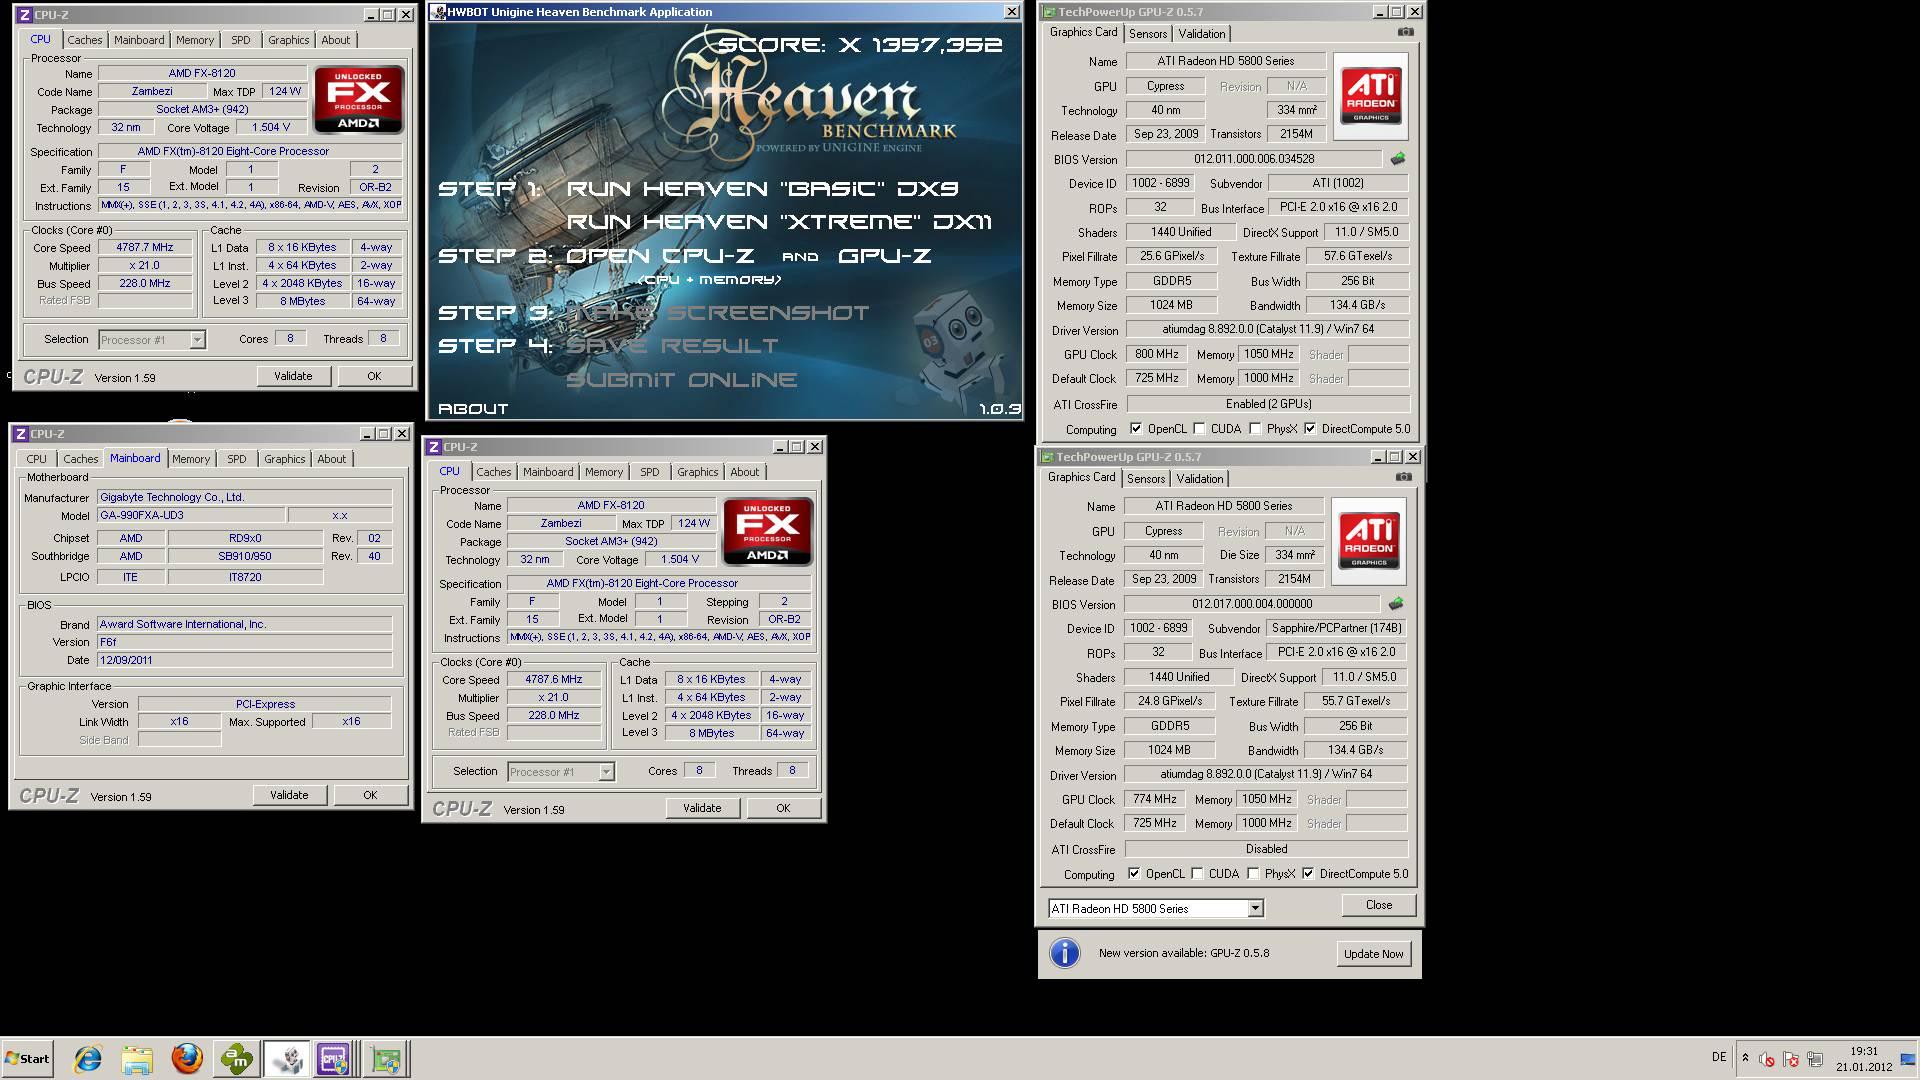Screen dimensions: 1920x1080
Task: Click Model field showing GA-990FXA-UD3
Action: [190, 516]
